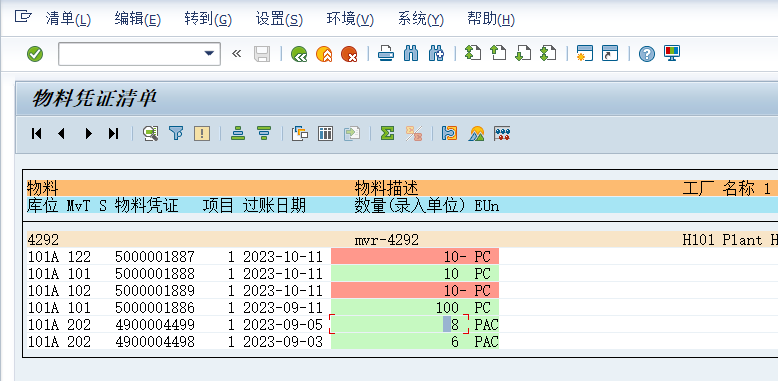Click the Set filter funnel icon
The height and width of the screenshot is (381, 778).
[x=176, y=133]
